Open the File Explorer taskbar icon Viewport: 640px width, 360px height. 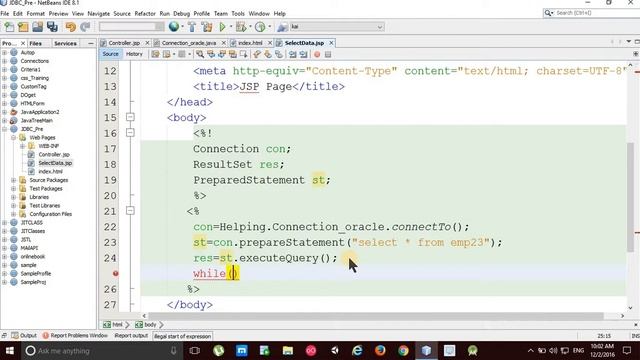[x=288, y=351]
